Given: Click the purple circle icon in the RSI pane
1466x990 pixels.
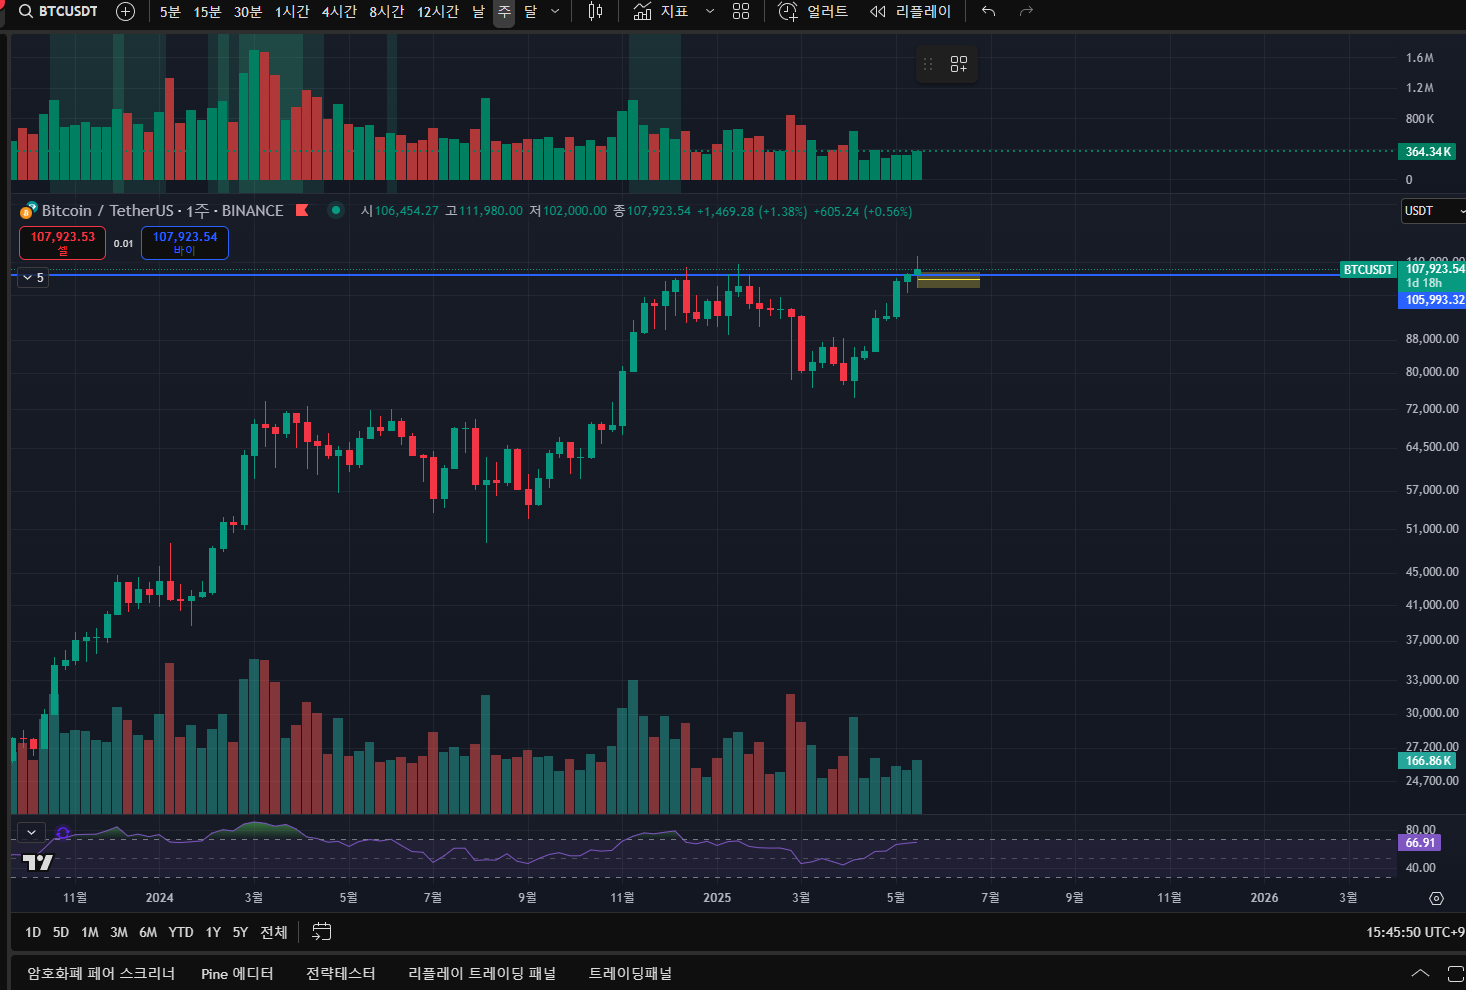Looking at the screenshot, I should 63,833.
